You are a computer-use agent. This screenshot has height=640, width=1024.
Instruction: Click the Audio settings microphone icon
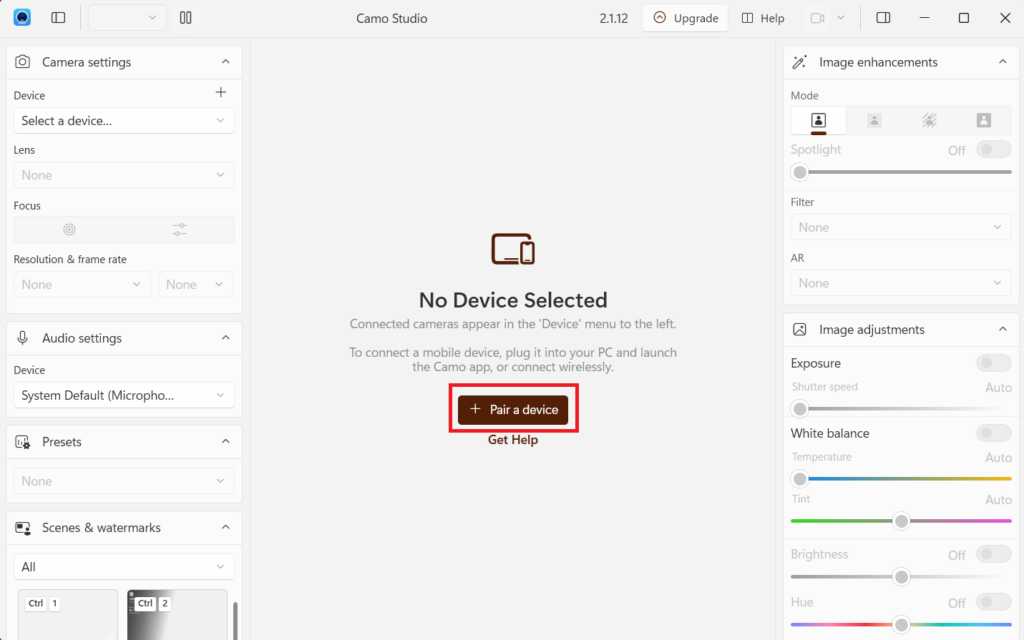(x=22, y=338)
